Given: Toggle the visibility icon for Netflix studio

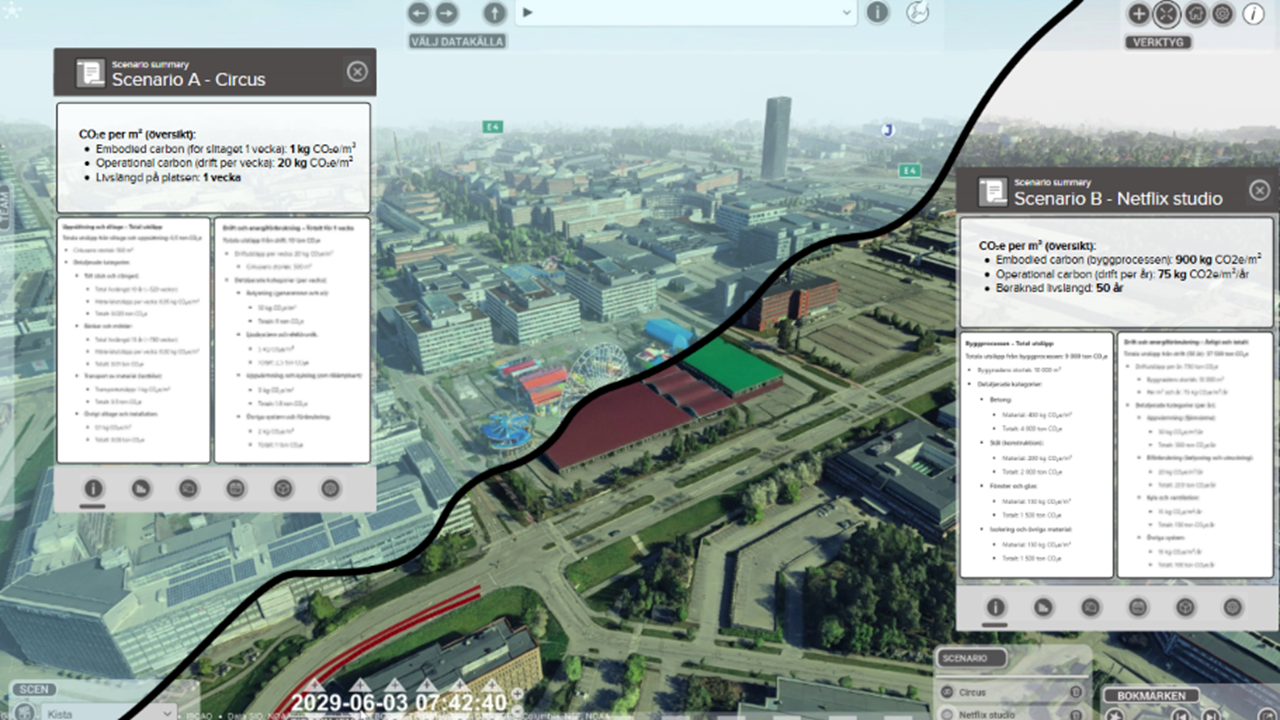Looking at the screenshot, I should [x=946, y=714].
